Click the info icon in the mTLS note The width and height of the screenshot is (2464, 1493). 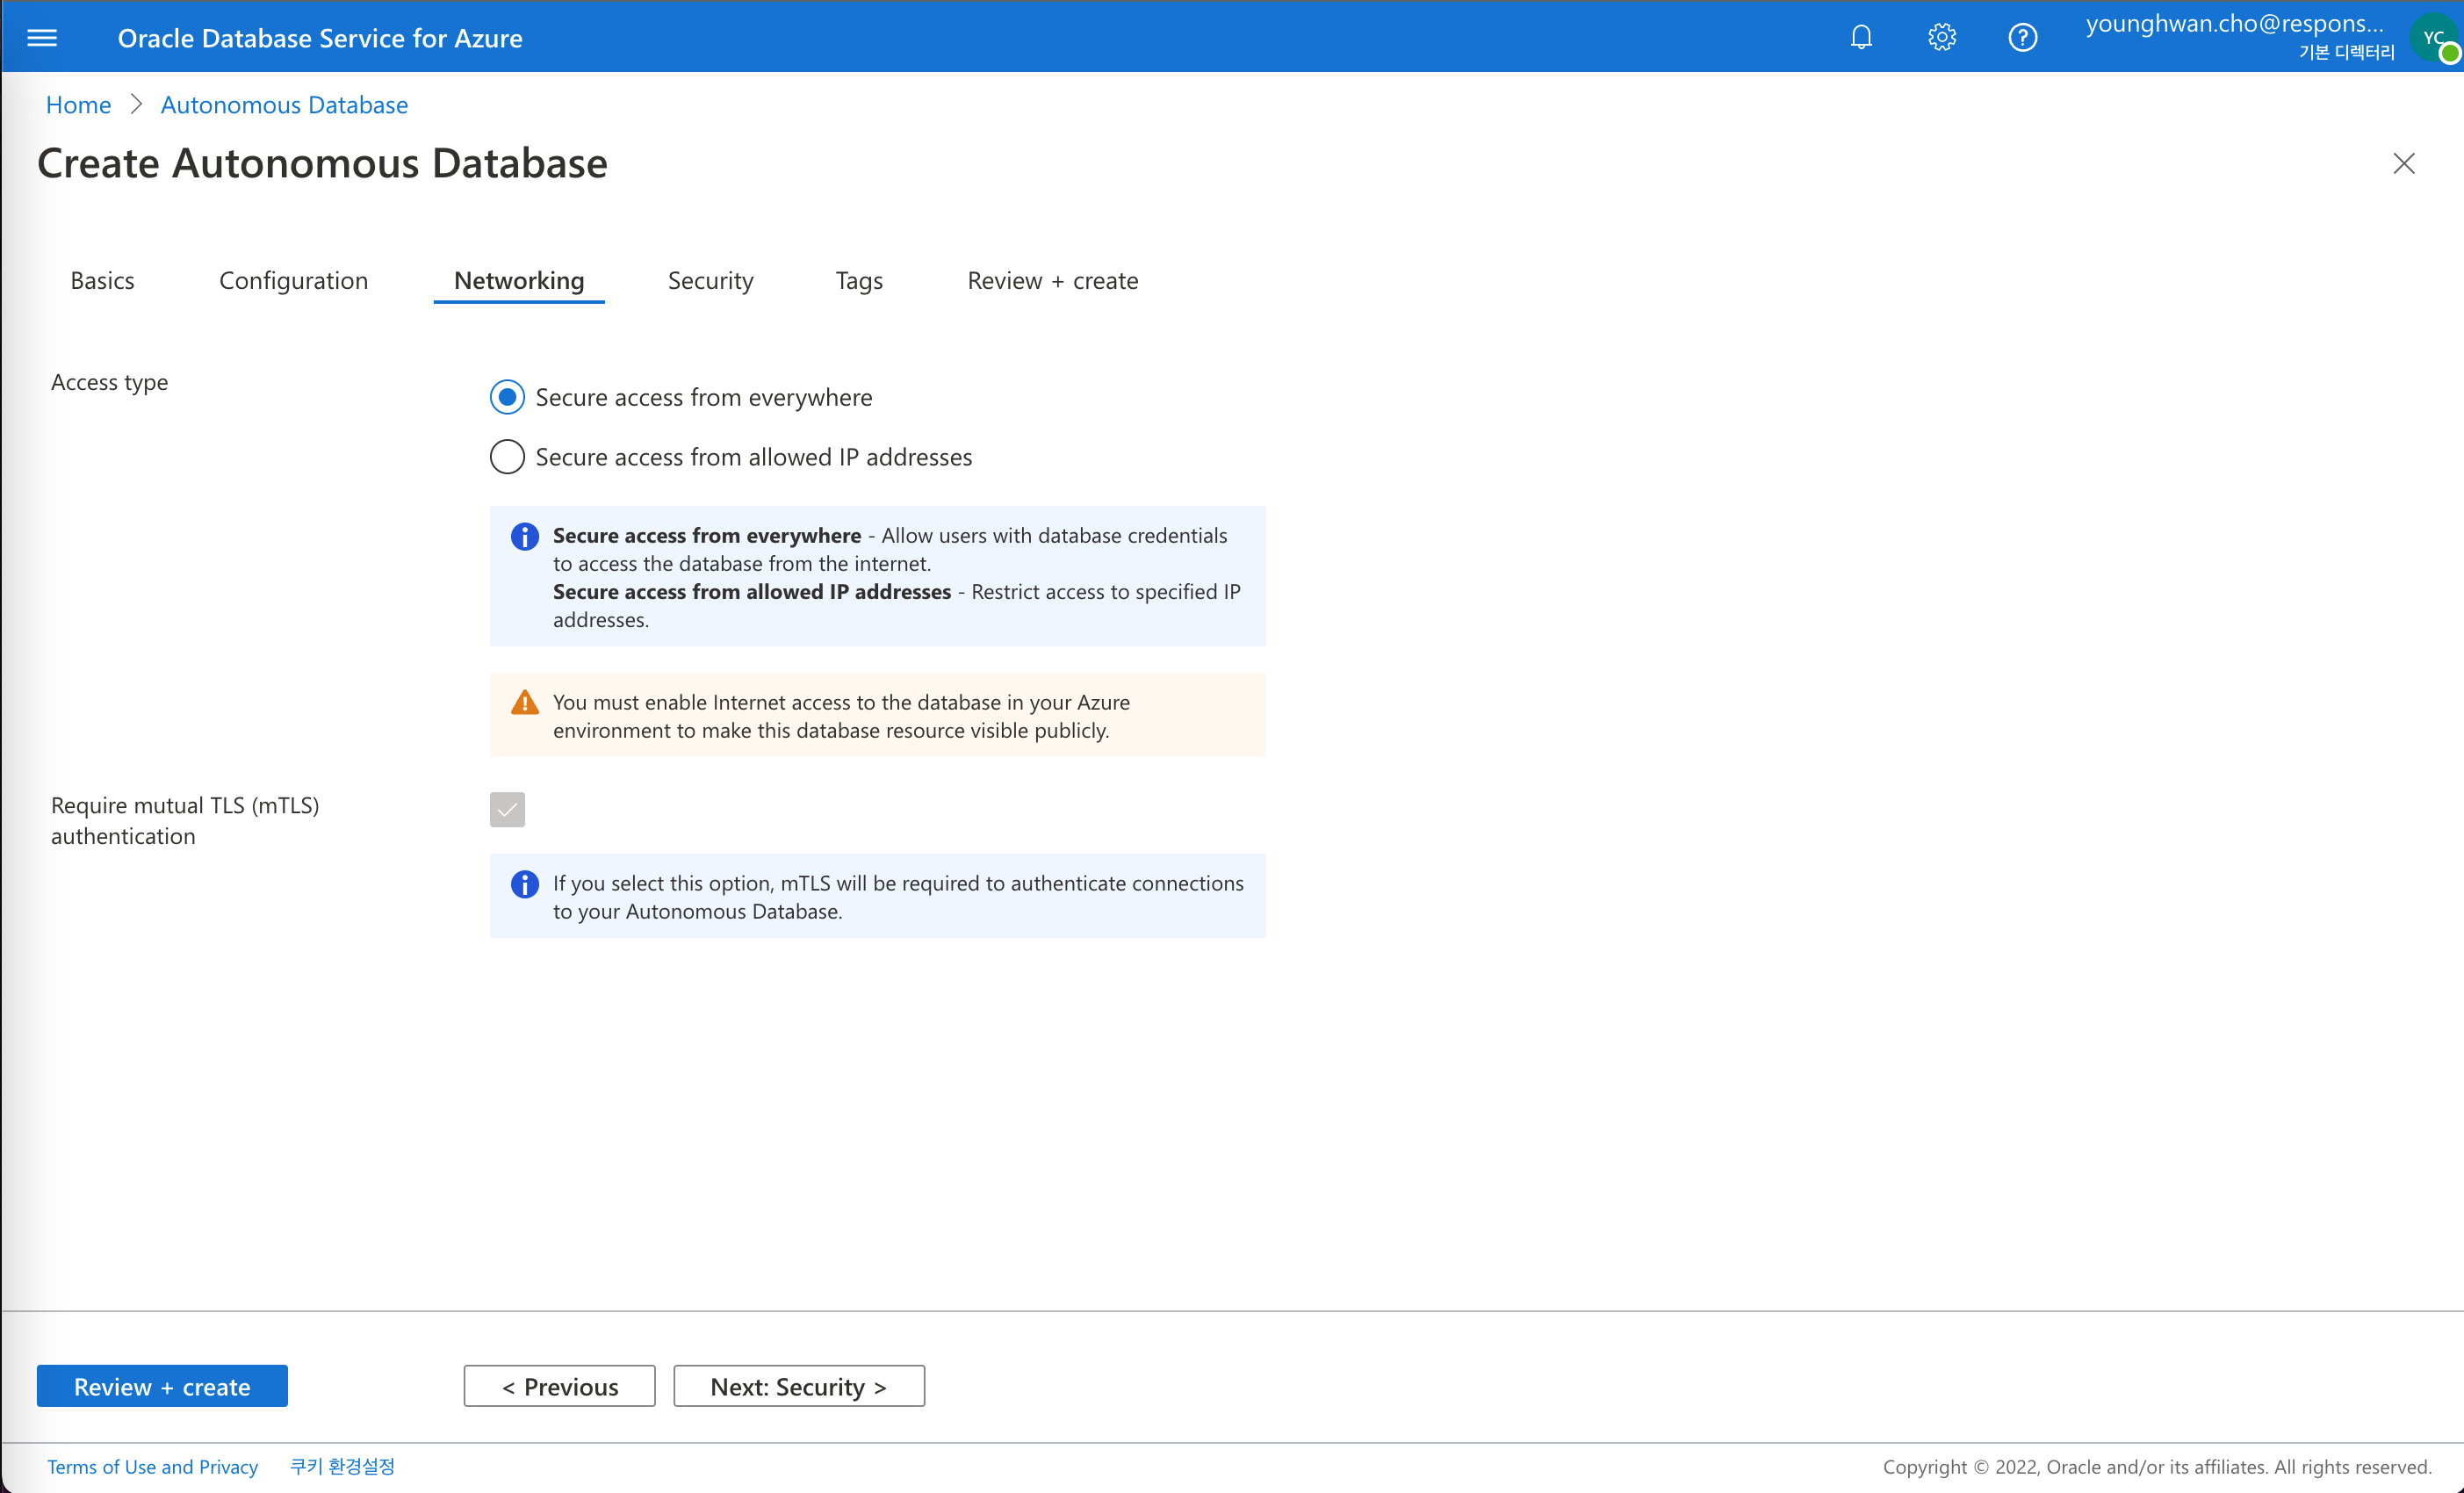525,884
